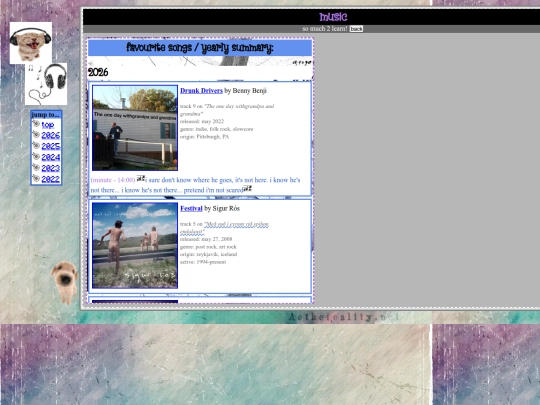Click the back button under the music header
This screenshot has height=405, width=540.
pos(356,29)
